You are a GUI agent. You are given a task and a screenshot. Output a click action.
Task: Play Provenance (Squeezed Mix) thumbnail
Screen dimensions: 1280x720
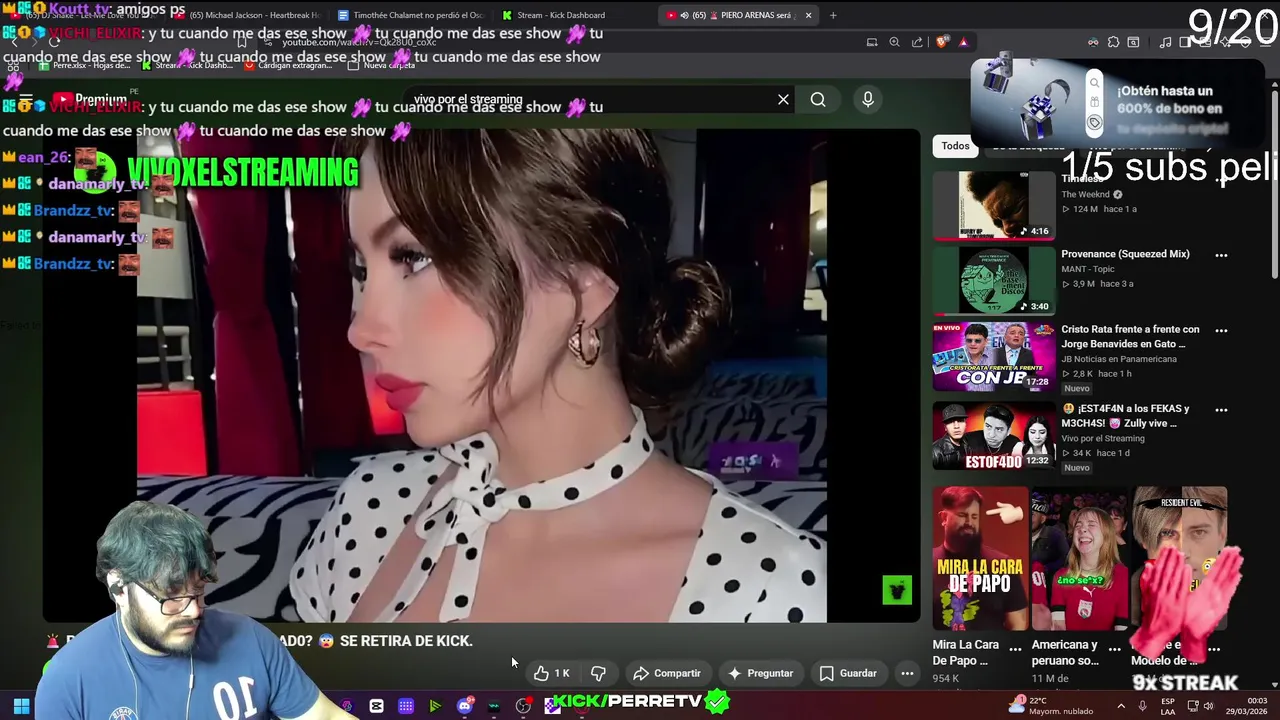[993, 281]
